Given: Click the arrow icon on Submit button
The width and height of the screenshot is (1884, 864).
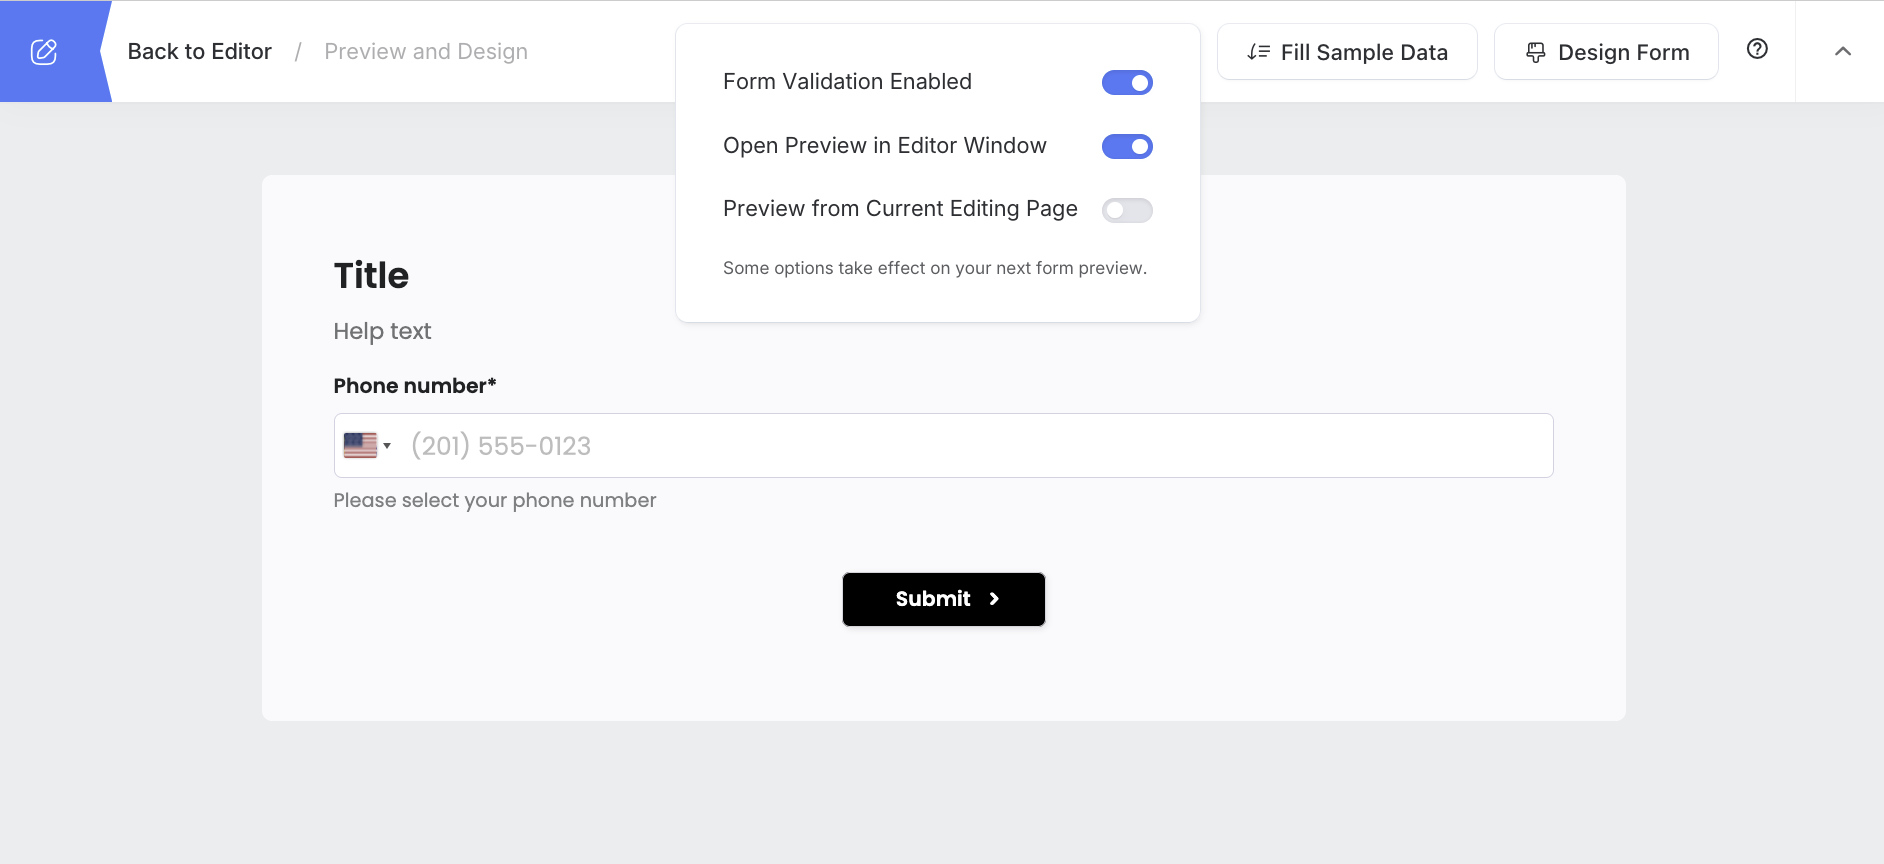Looking at the screenshot, I should [994, 599].
